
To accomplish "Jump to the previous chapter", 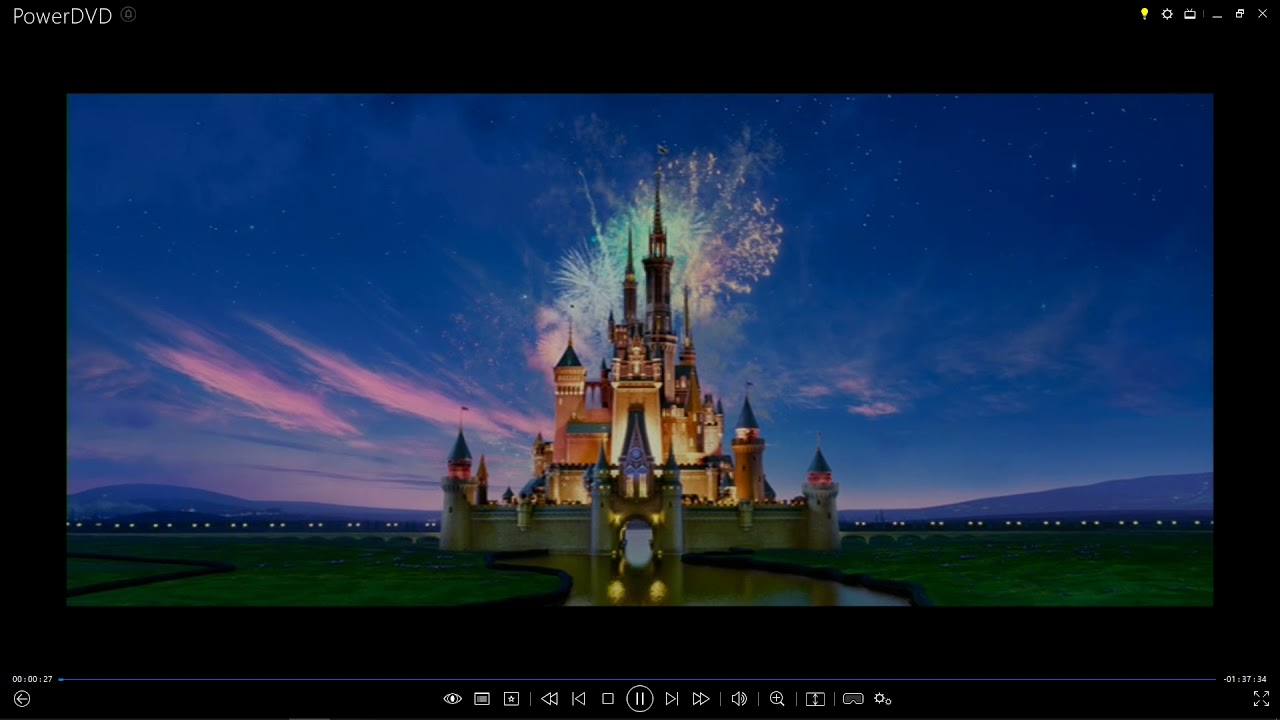I will (x=578, y=699).
